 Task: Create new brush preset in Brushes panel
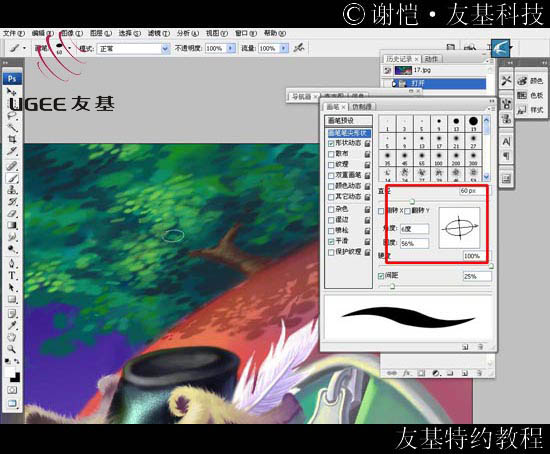click(465, 347)
